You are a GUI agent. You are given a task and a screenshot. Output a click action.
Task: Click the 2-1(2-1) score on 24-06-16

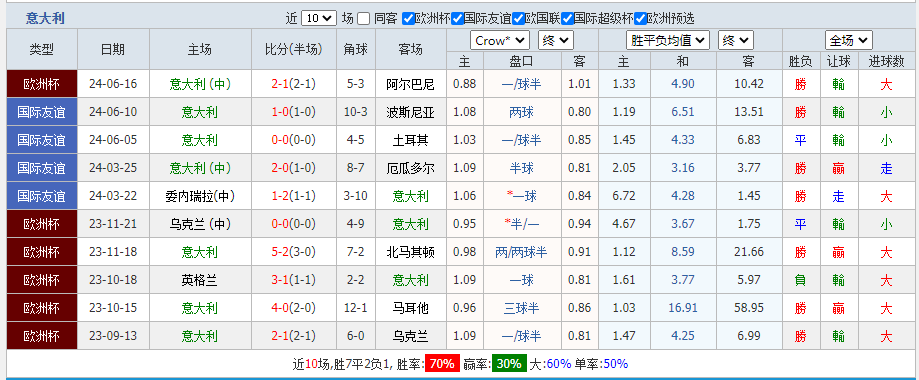(x=293, y=84)
